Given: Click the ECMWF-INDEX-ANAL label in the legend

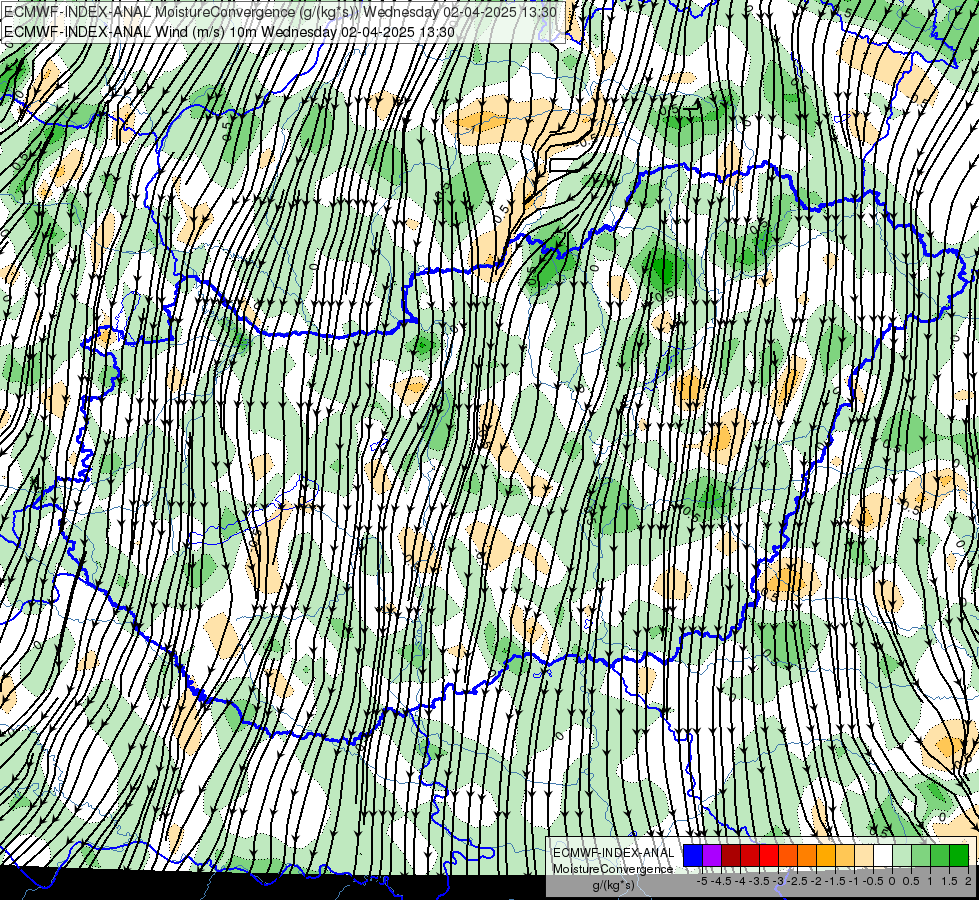Looking at the screenshot, I should 613,853.
